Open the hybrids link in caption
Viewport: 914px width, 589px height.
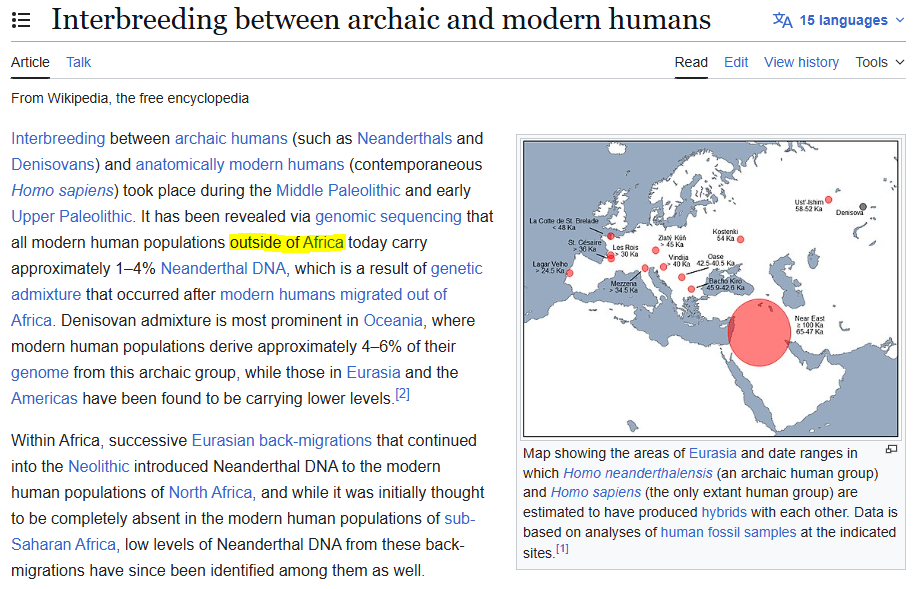[724, 512]
